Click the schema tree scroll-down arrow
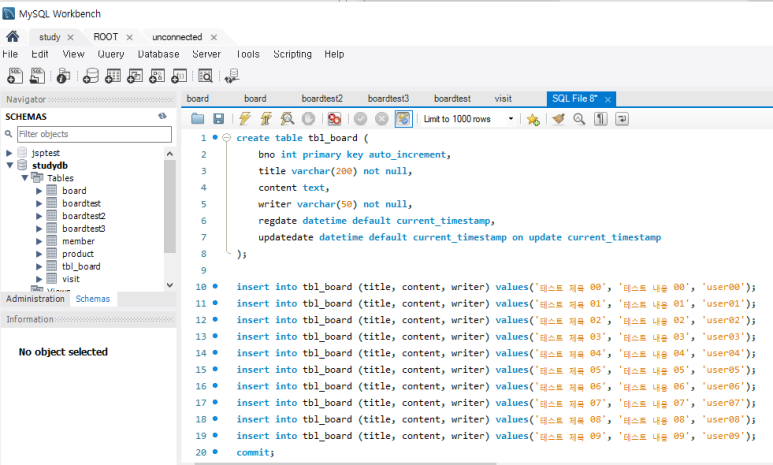This screenshot has height=465, width=773. tap(170, 285)
